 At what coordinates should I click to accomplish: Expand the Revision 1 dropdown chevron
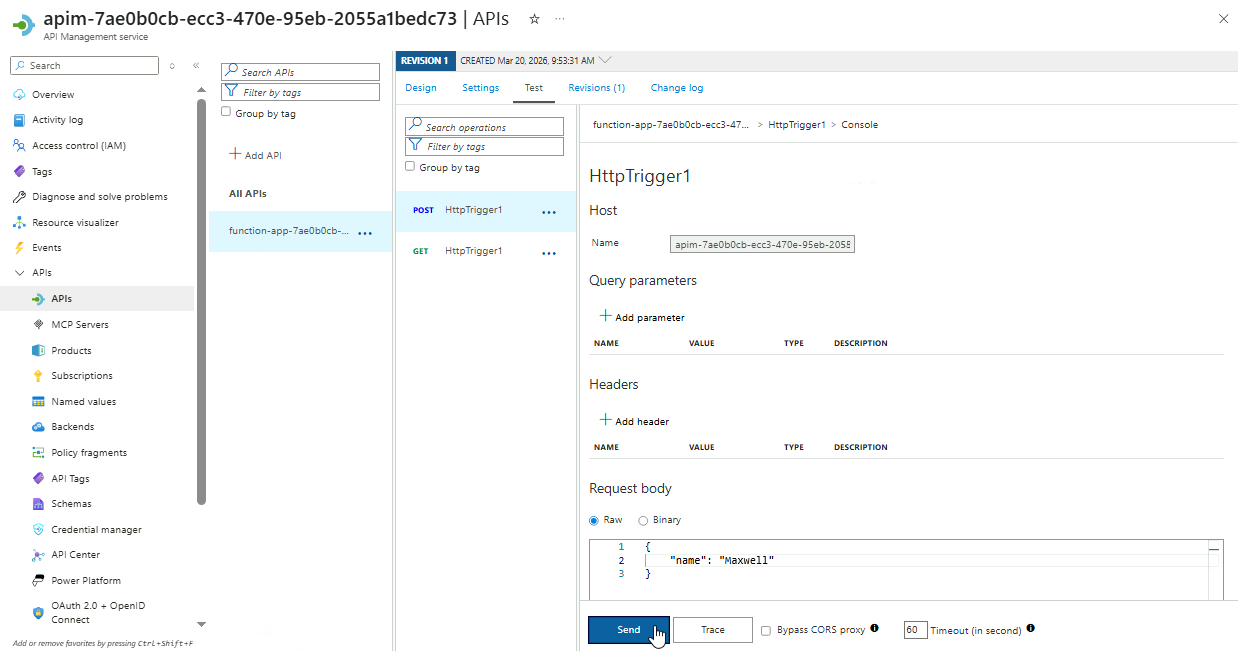coord(605,60)
